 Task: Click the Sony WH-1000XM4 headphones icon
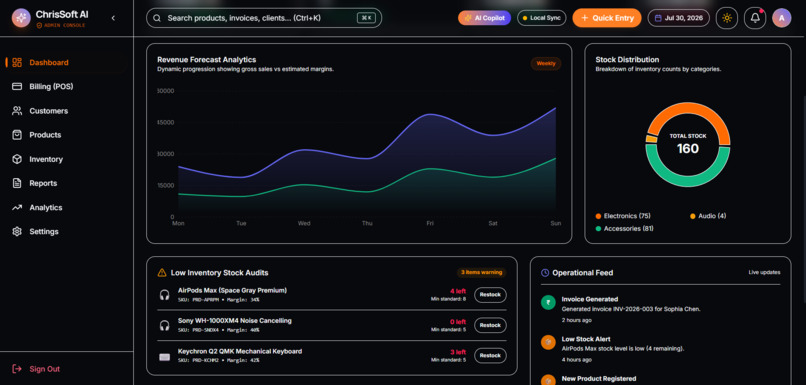pyautogui.click(x=164, y=325)
